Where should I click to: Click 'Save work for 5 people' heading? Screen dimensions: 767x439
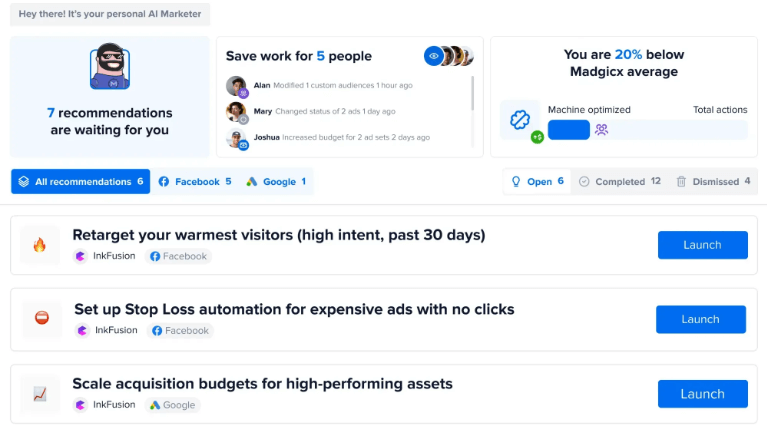tap(298, 56)
